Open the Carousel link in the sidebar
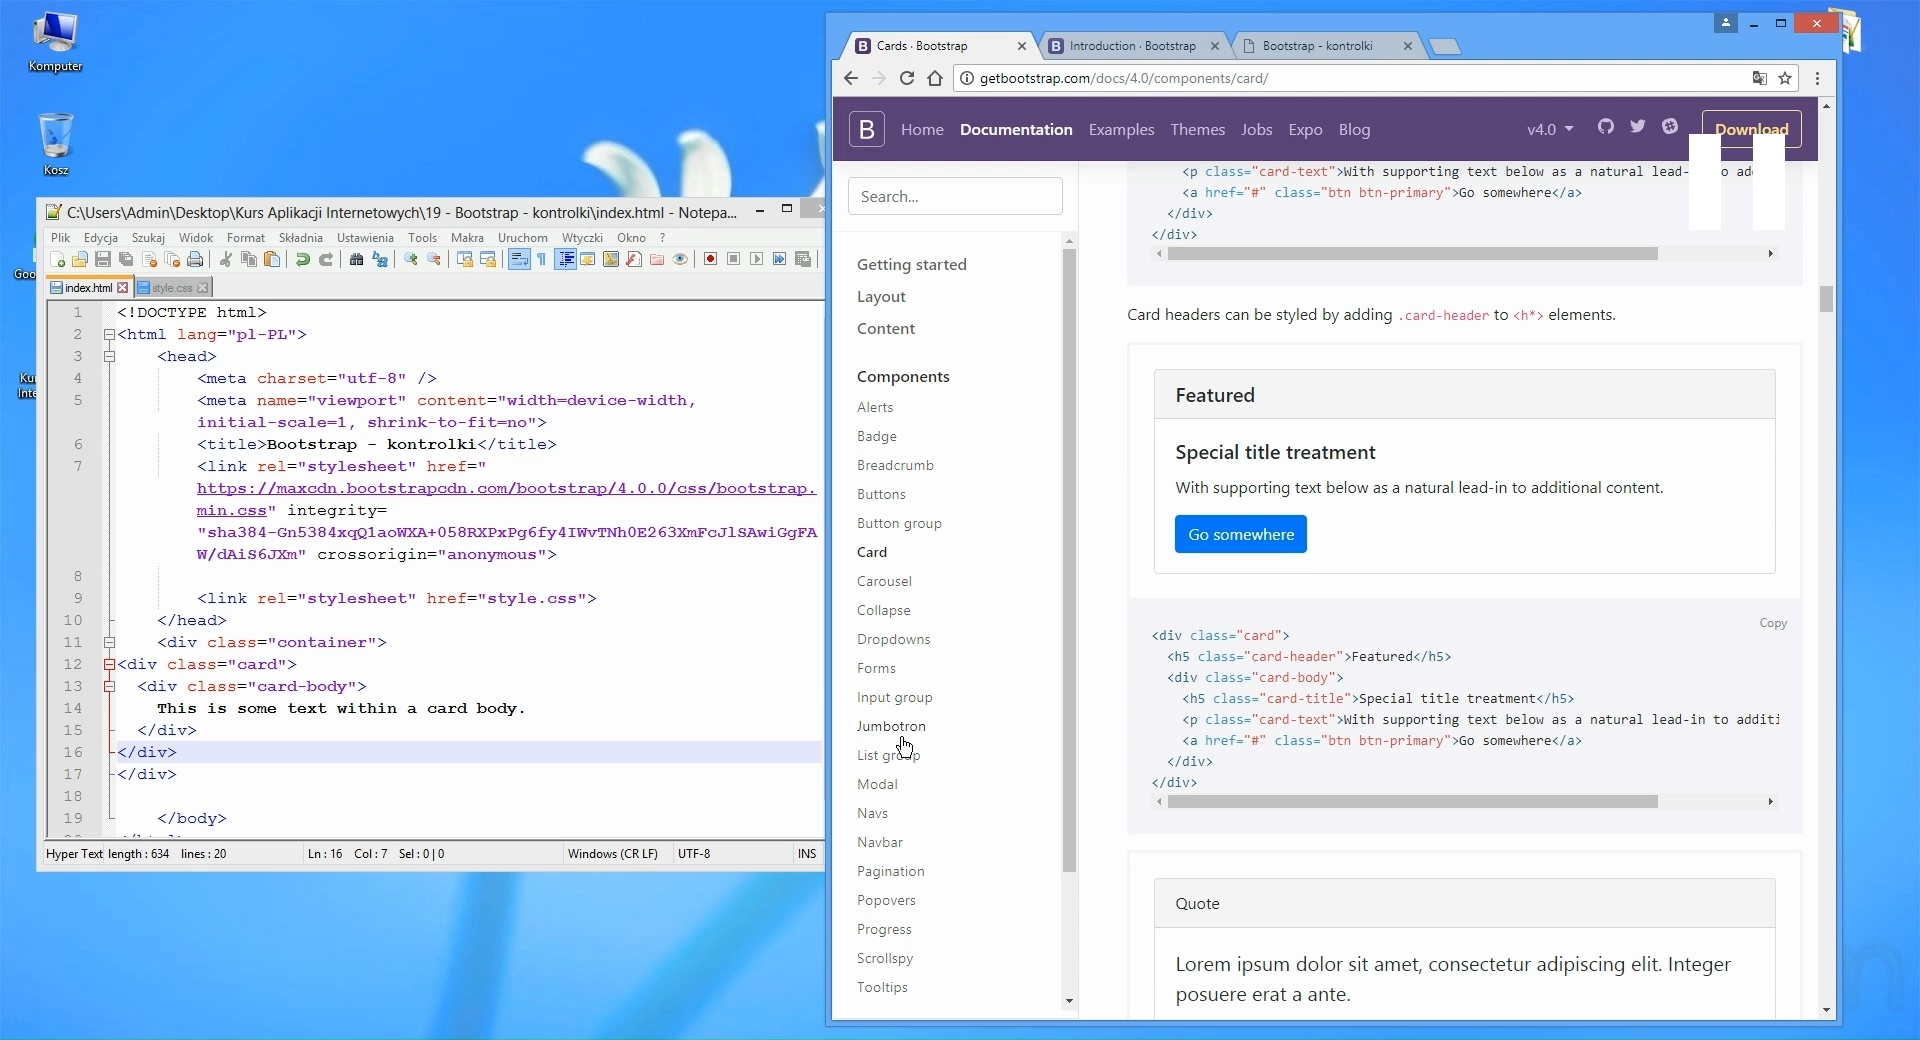 884,581
